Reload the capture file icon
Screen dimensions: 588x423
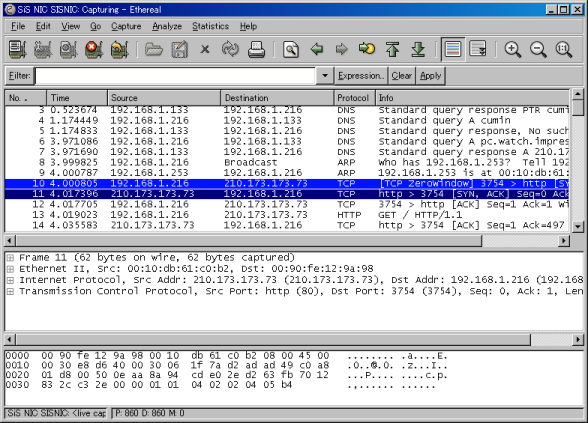tap(230, 49)
